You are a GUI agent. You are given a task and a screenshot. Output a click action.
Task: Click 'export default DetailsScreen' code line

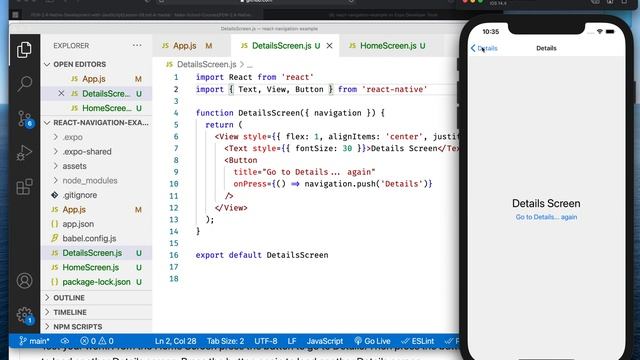[262, 255]
